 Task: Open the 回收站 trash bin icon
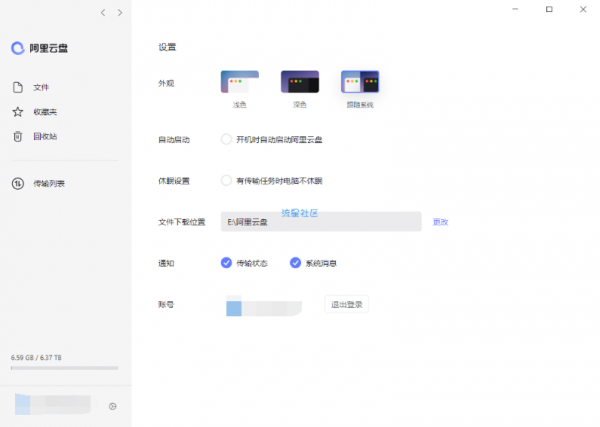point(18,136)
